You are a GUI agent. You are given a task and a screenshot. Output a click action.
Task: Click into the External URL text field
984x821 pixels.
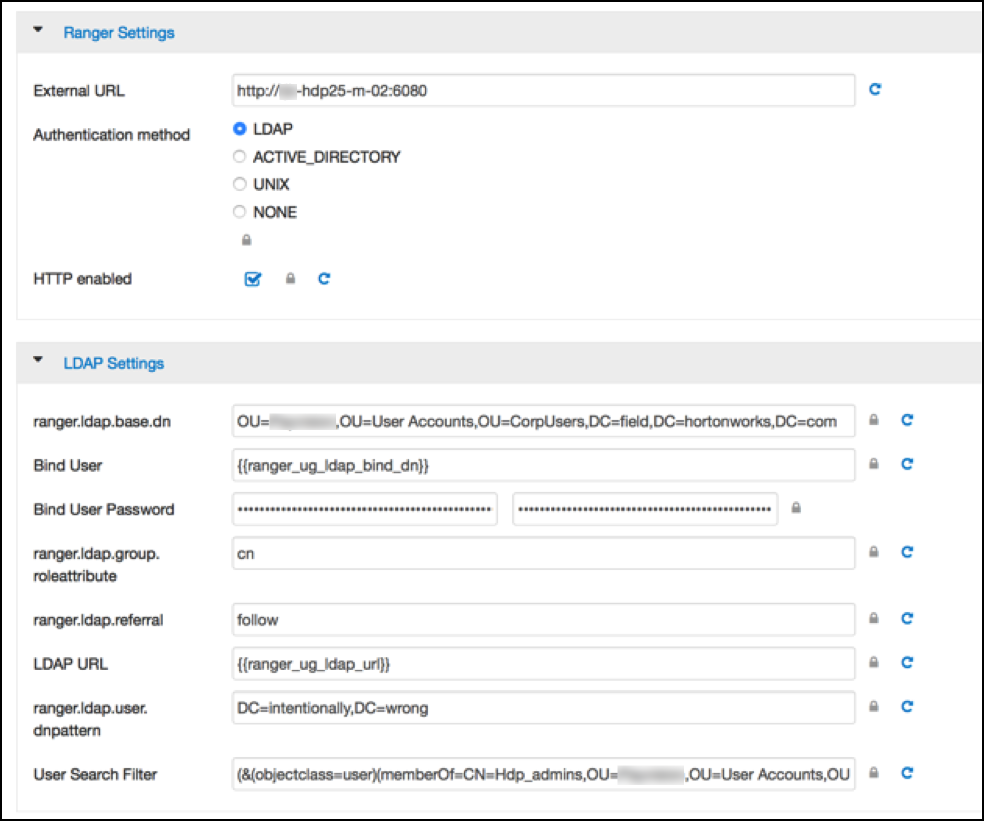pos(543,90)
